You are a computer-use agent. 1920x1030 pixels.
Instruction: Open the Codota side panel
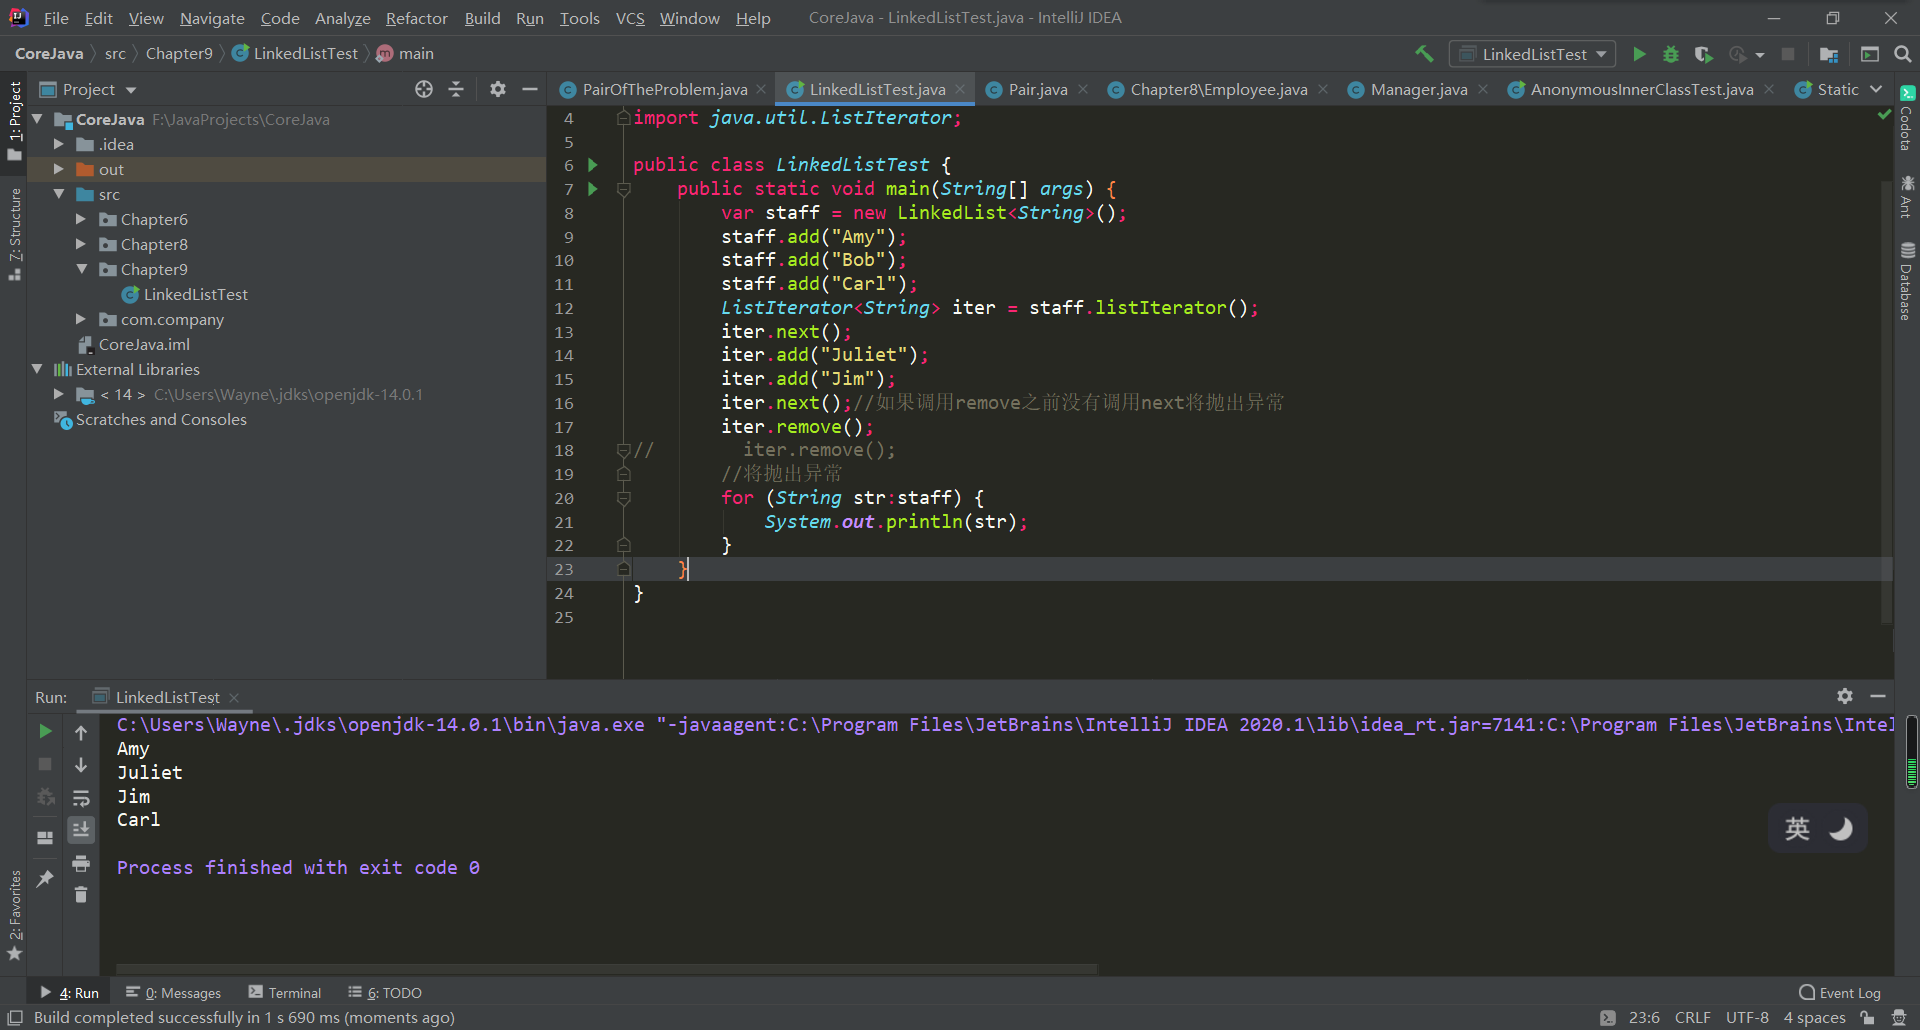1907,118
